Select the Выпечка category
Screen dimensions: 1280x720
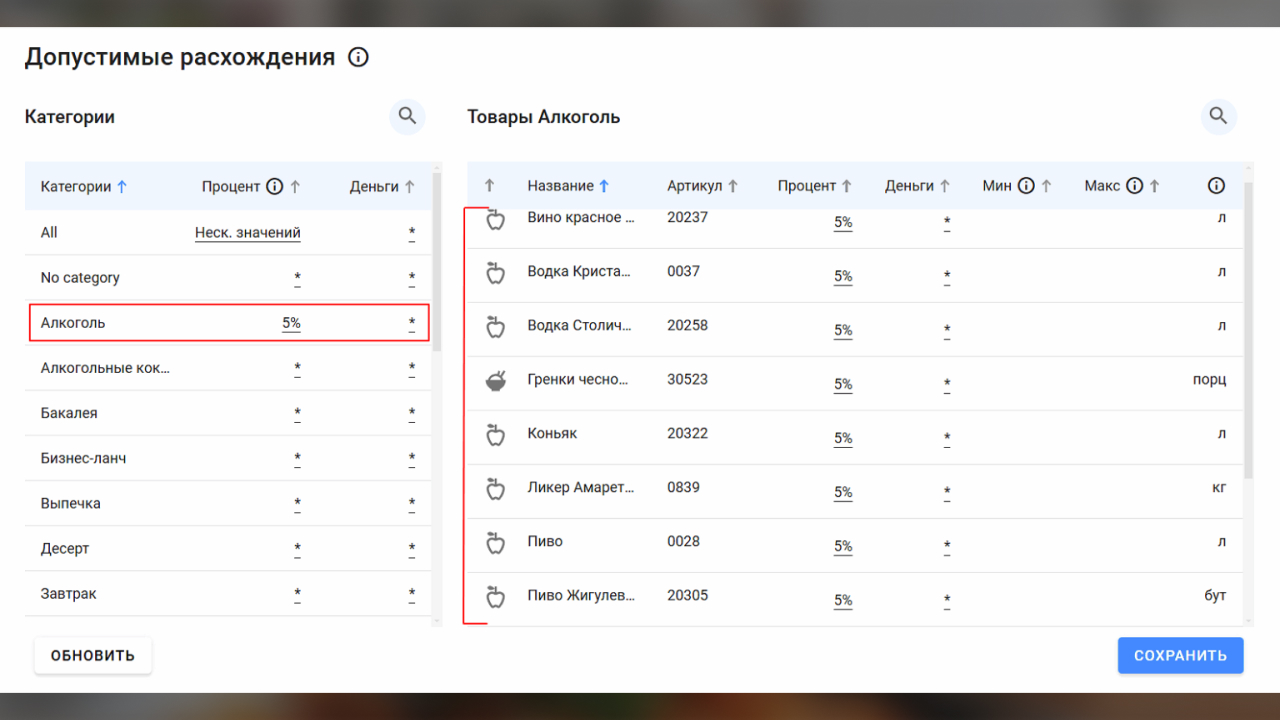[228, 503]
